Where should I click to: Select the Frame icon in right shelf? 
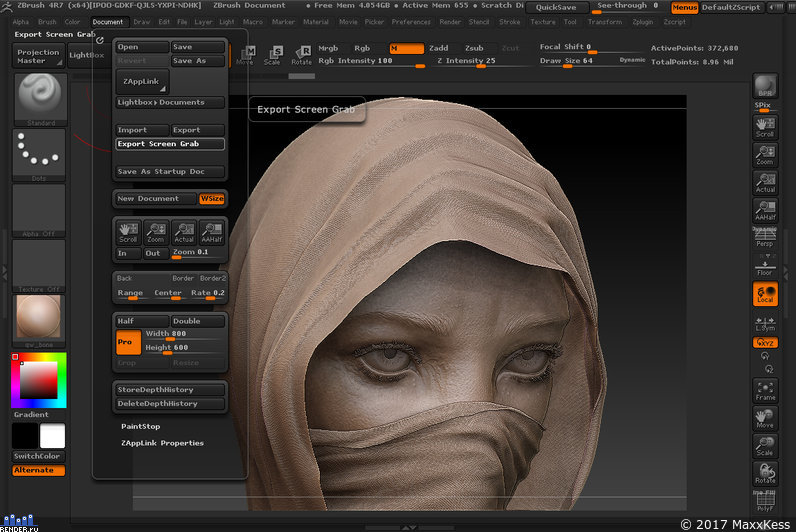pyautogui.click(x=765, y=390)
